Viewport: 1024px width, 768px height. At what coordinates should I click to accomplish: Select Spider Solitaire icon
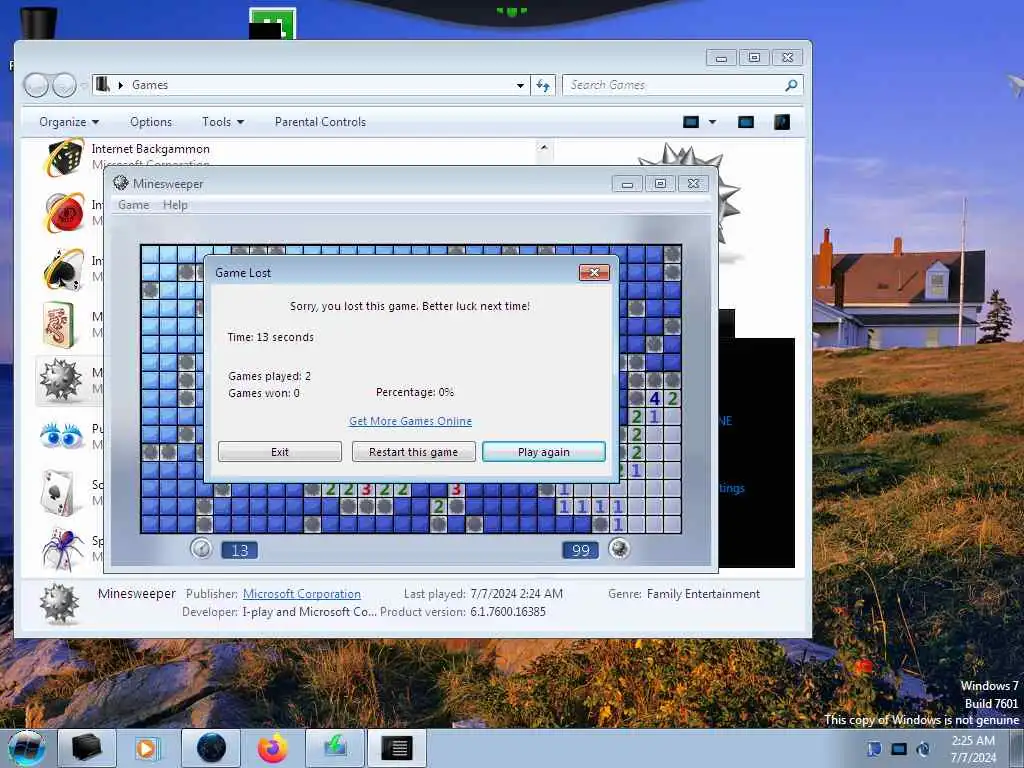[x=62, y=548]
